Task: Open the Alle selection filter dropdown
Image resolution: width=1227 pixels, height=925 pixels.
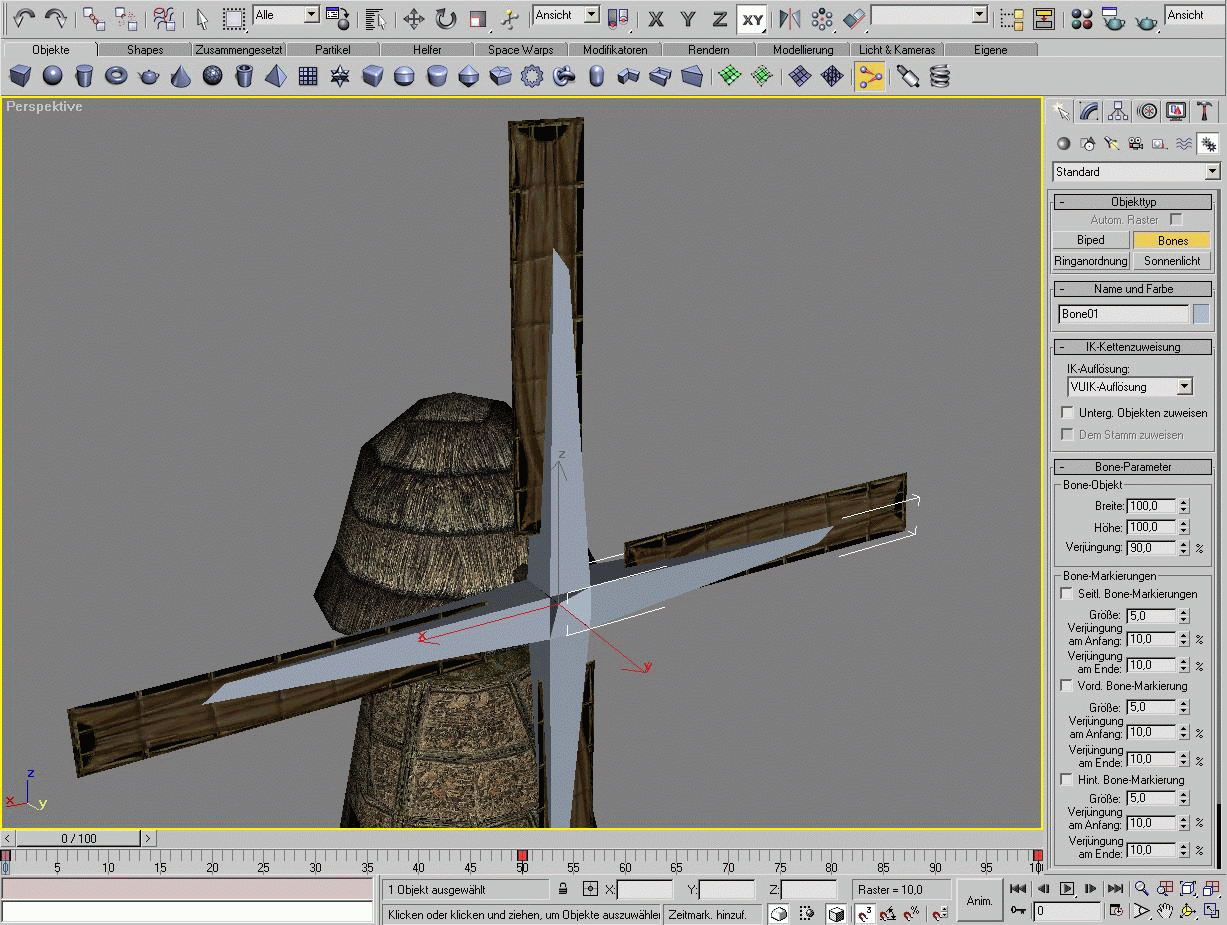Action: (311, 15)
